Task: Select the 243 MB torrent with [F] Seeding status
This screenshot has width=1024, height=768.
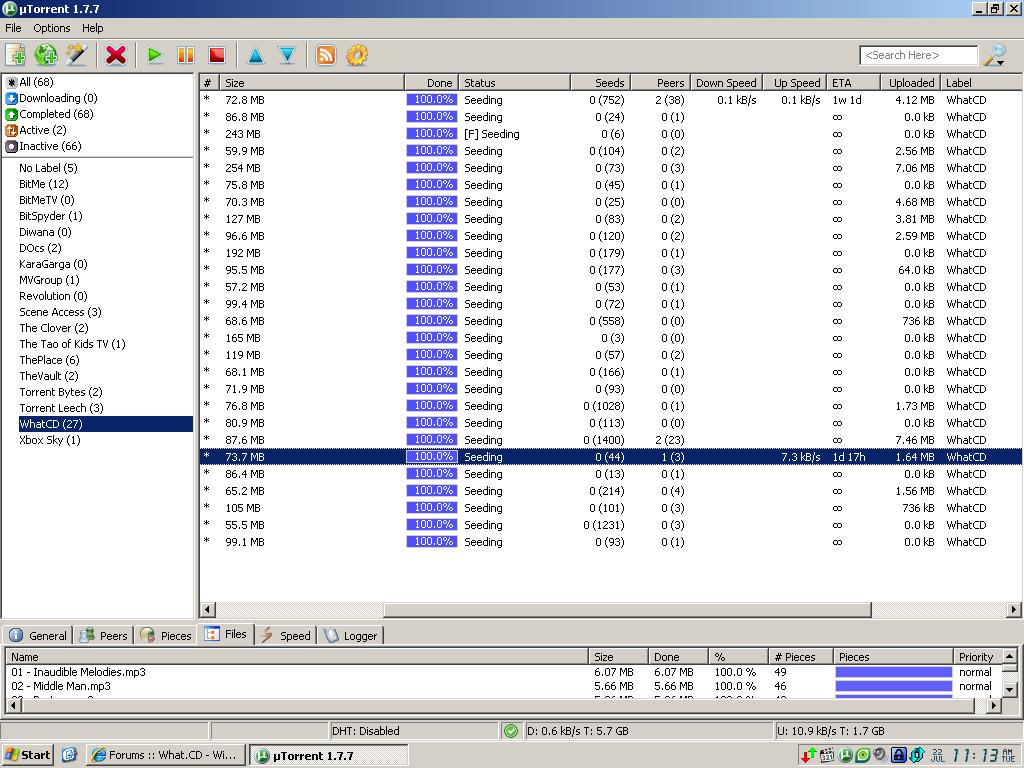Action: (611, 134)
